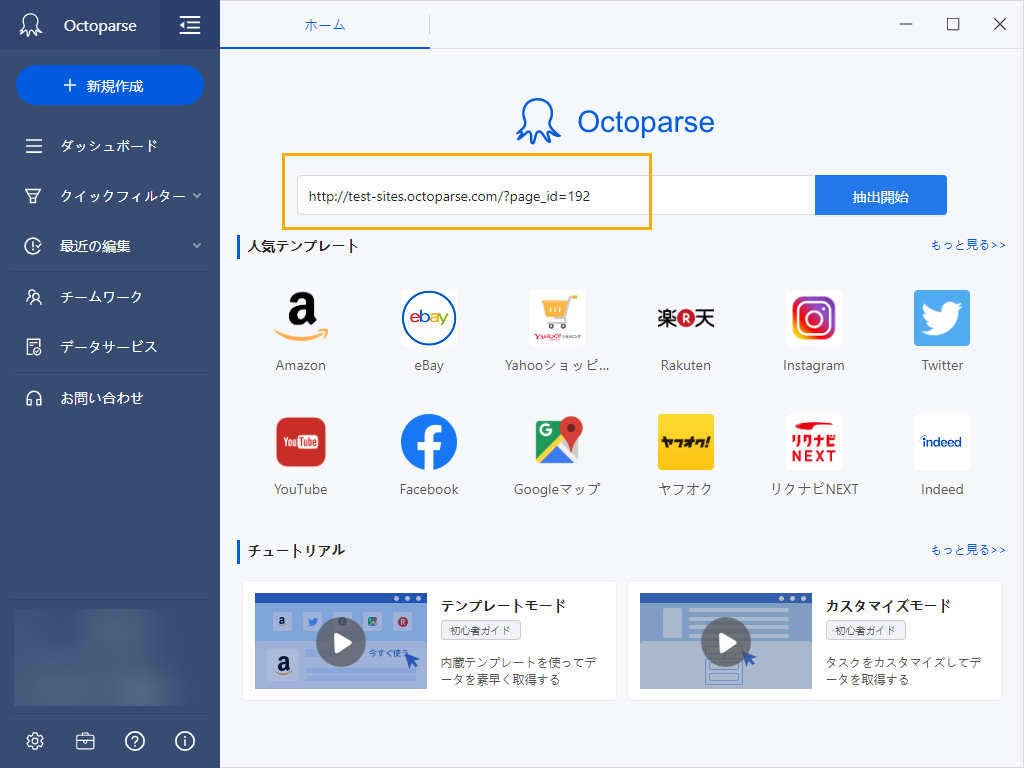Select the Amazon template icon

coord(300,318)
